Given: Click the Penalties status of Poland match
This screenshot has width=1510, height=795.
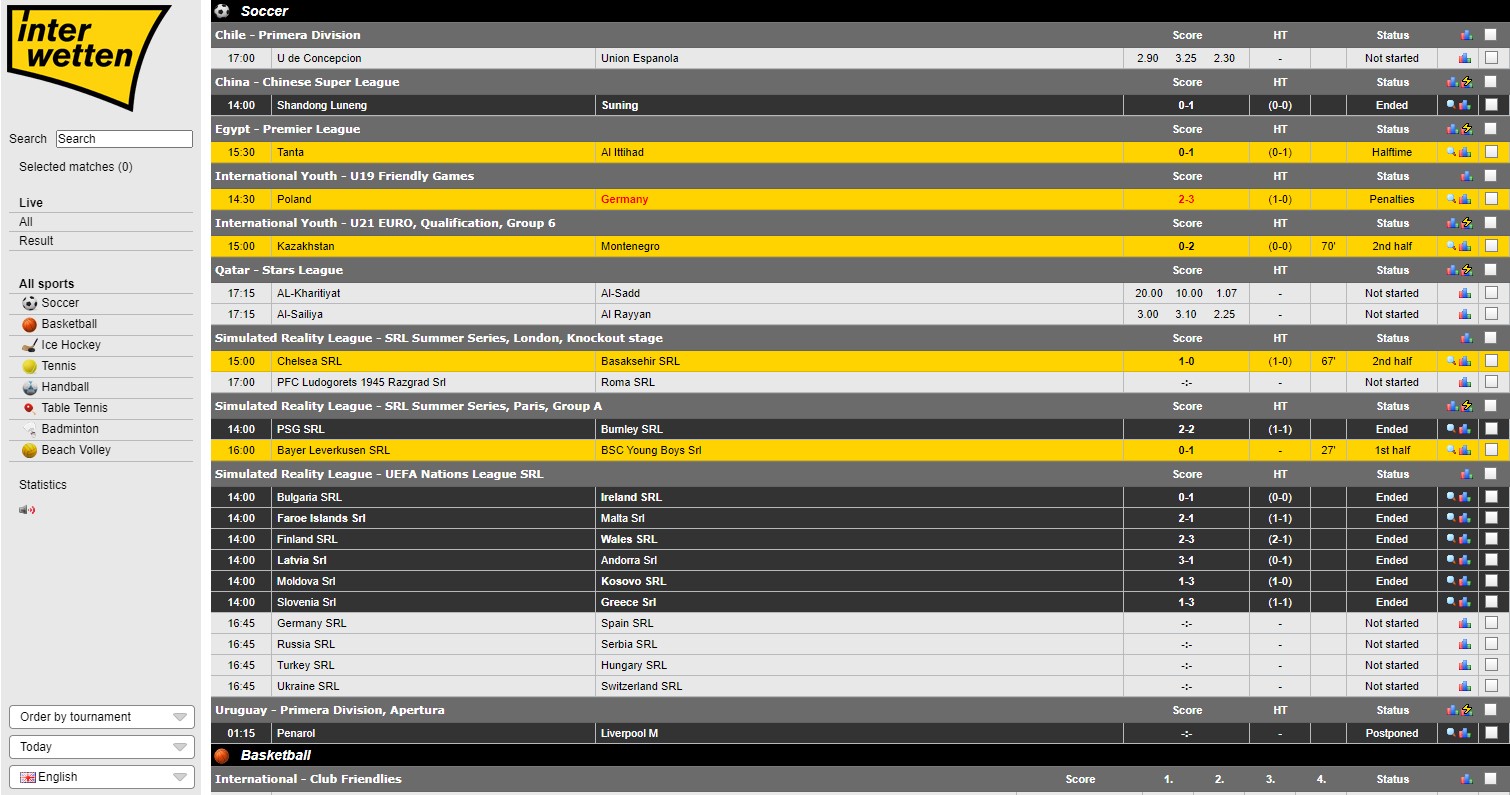Looking at the screenshot, I should (1392, 199).
